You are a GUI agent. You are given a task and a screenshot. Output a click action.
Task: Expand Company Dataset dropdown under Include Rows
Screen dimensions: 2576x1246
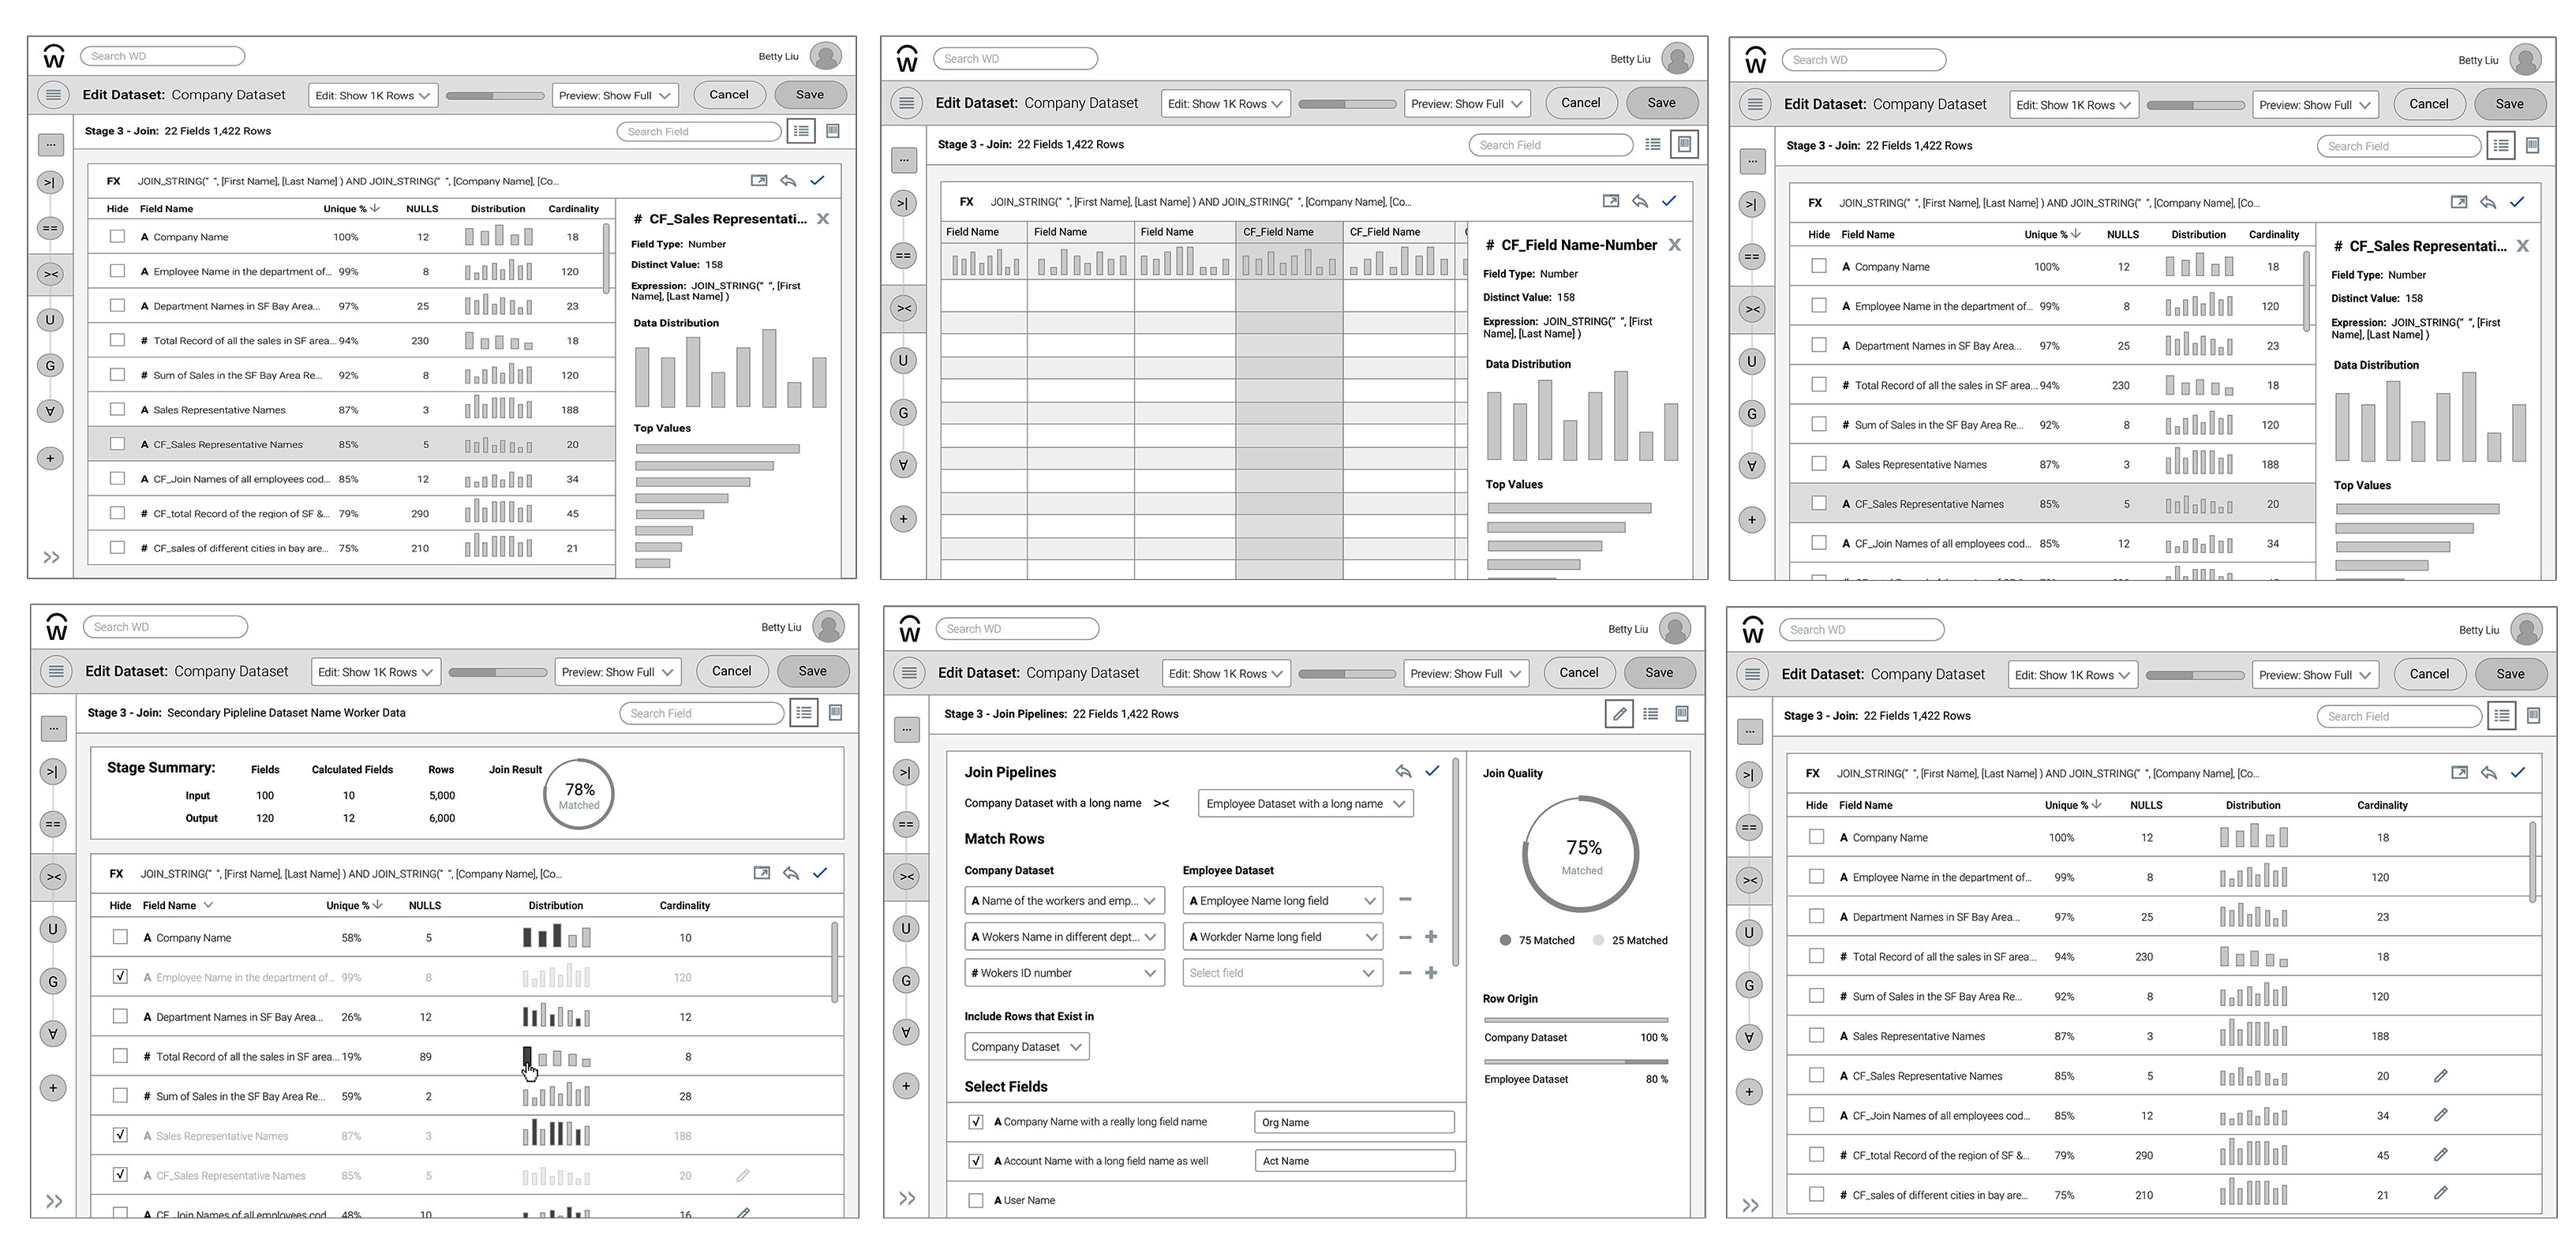pos(1026,1047)
